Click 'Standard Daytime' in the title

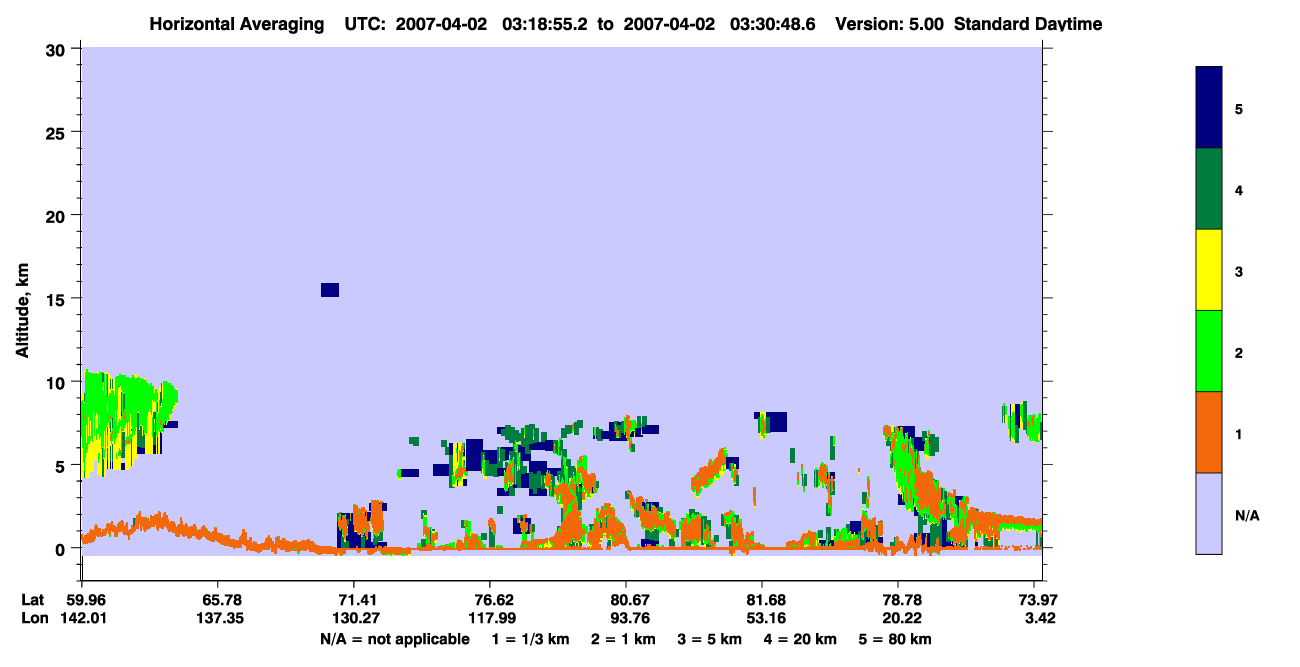coord(1028,24)
